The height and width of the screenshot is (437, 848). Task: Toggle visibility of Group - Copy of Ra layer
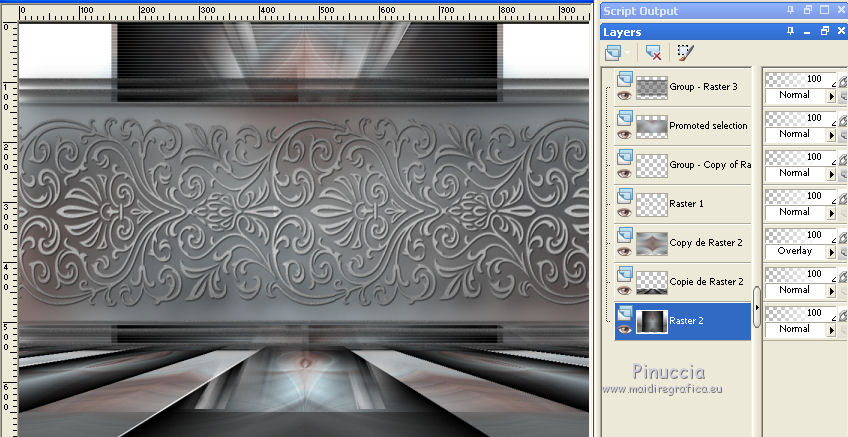(x=624, y=174)
